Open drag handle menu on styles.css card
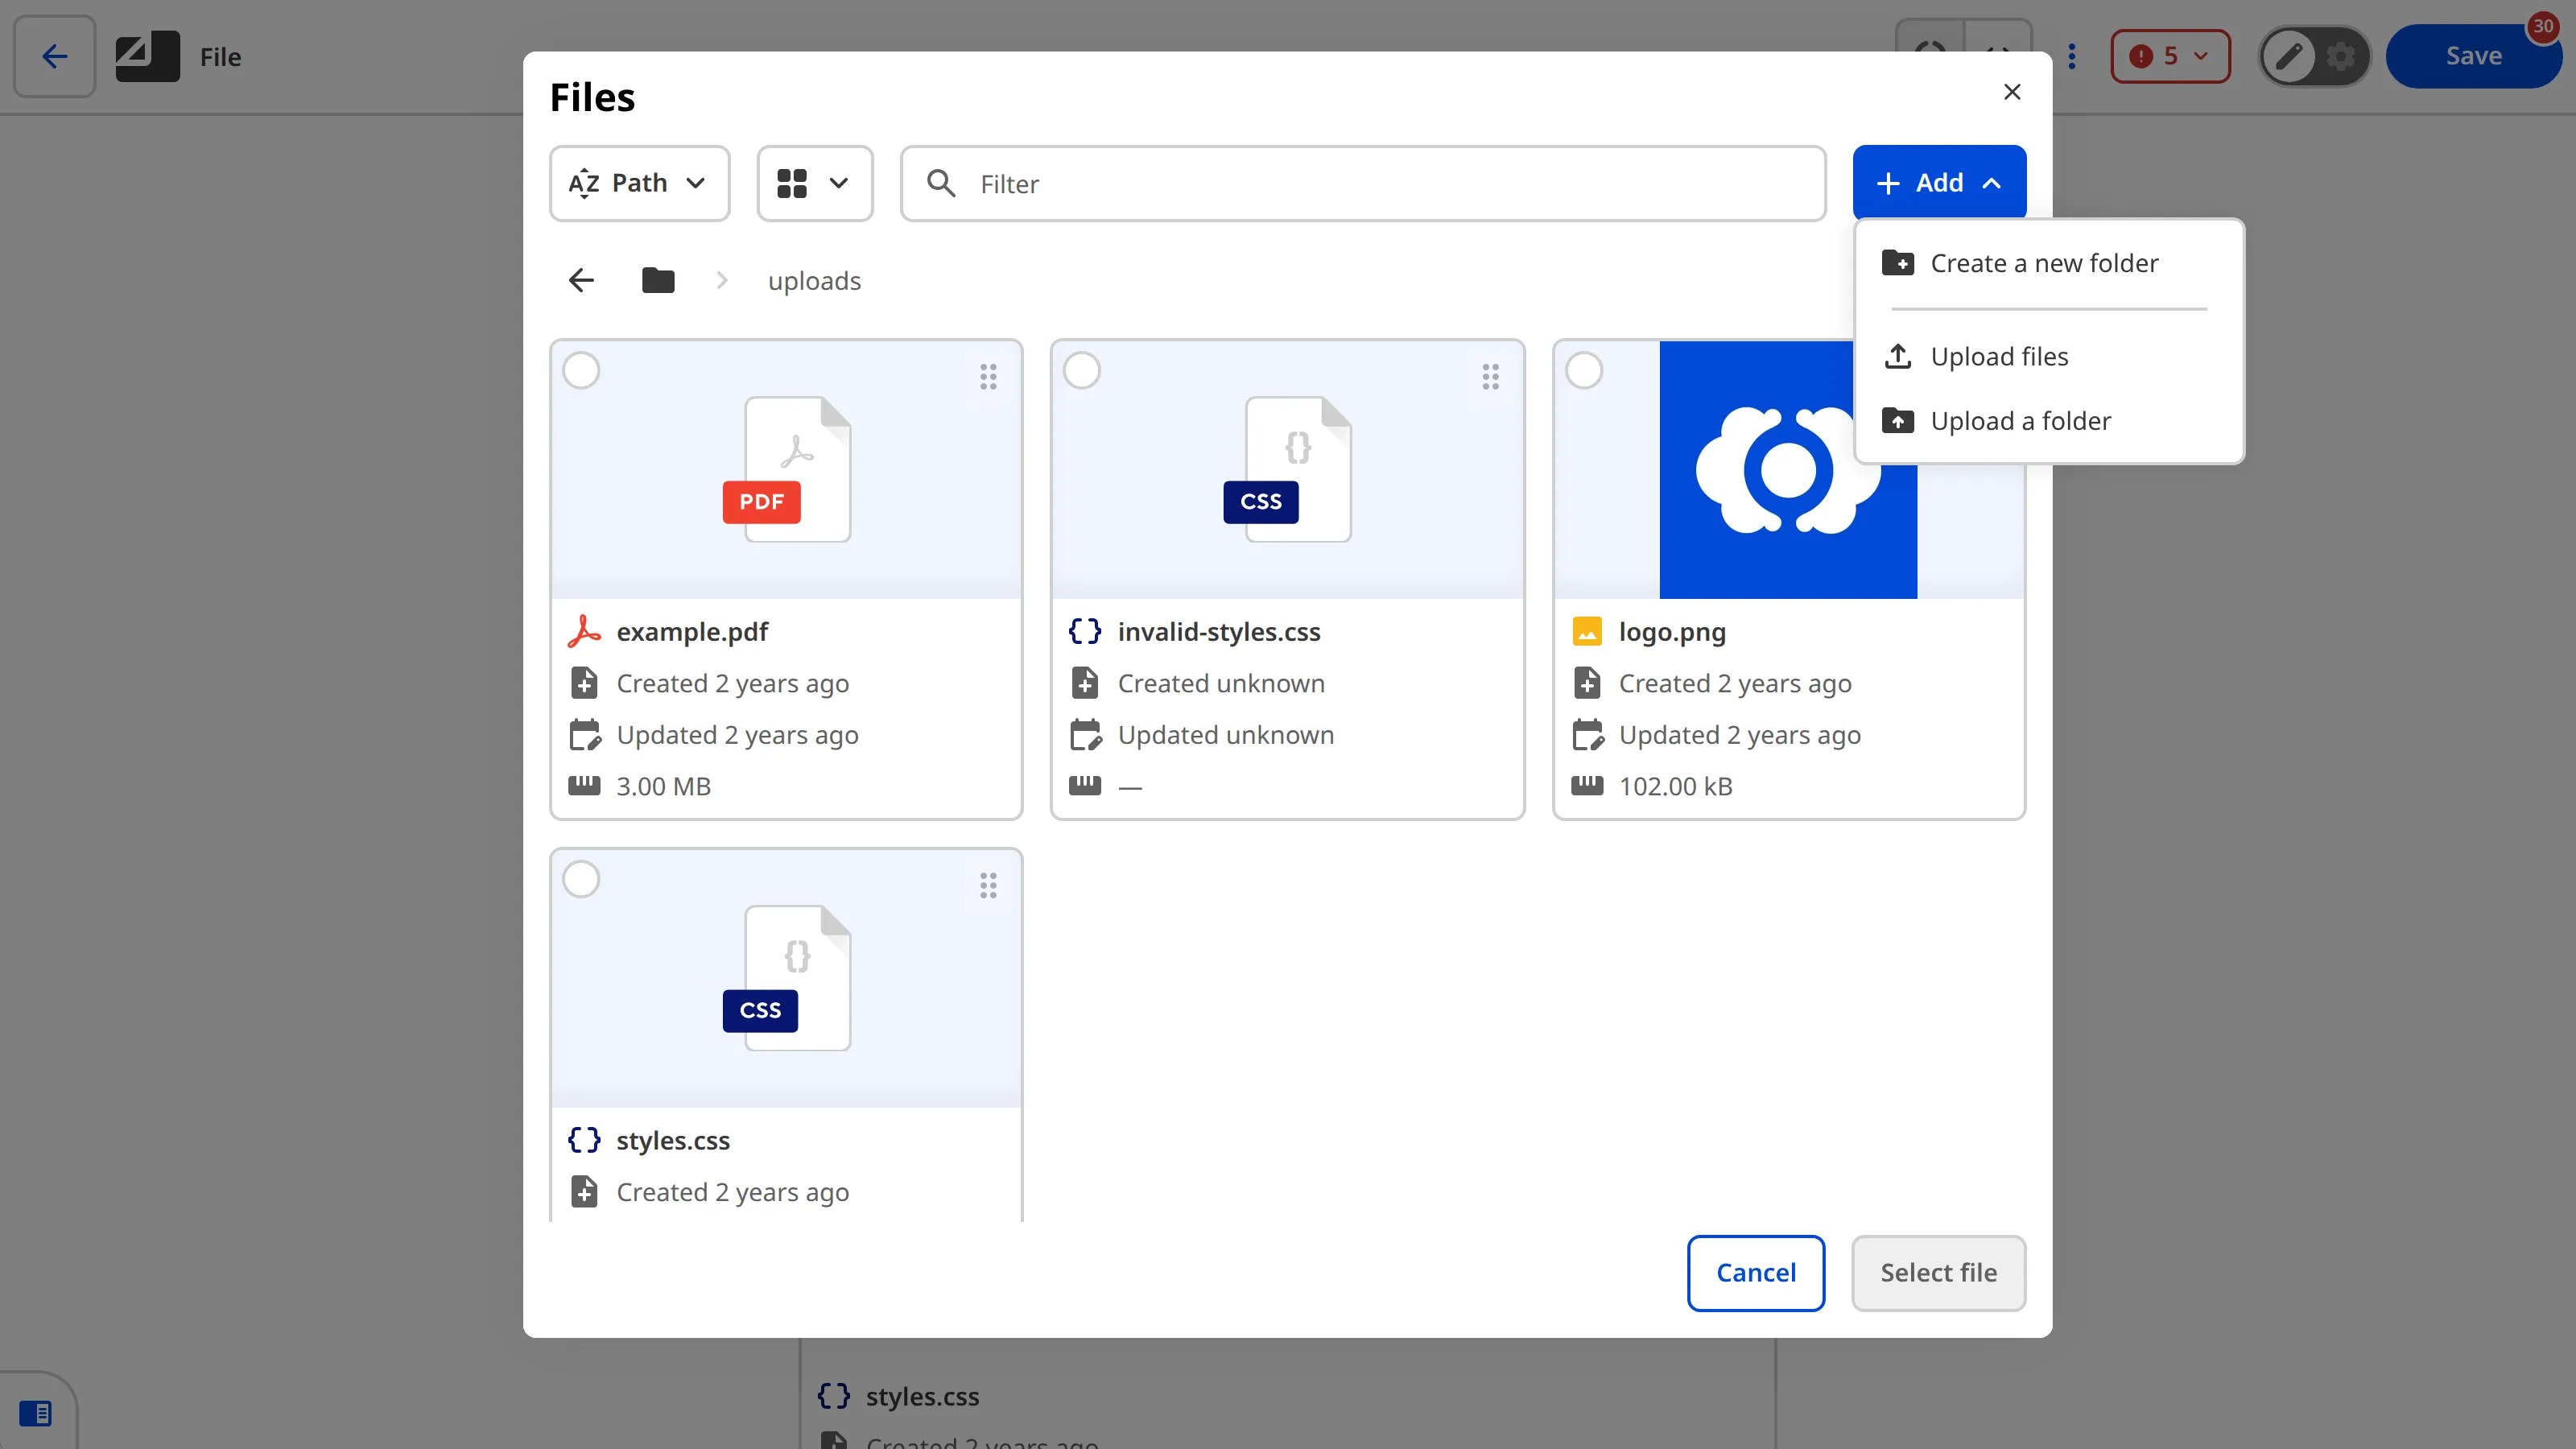This screenshot has width=2576, height=1449. click(x=988, y=885)
